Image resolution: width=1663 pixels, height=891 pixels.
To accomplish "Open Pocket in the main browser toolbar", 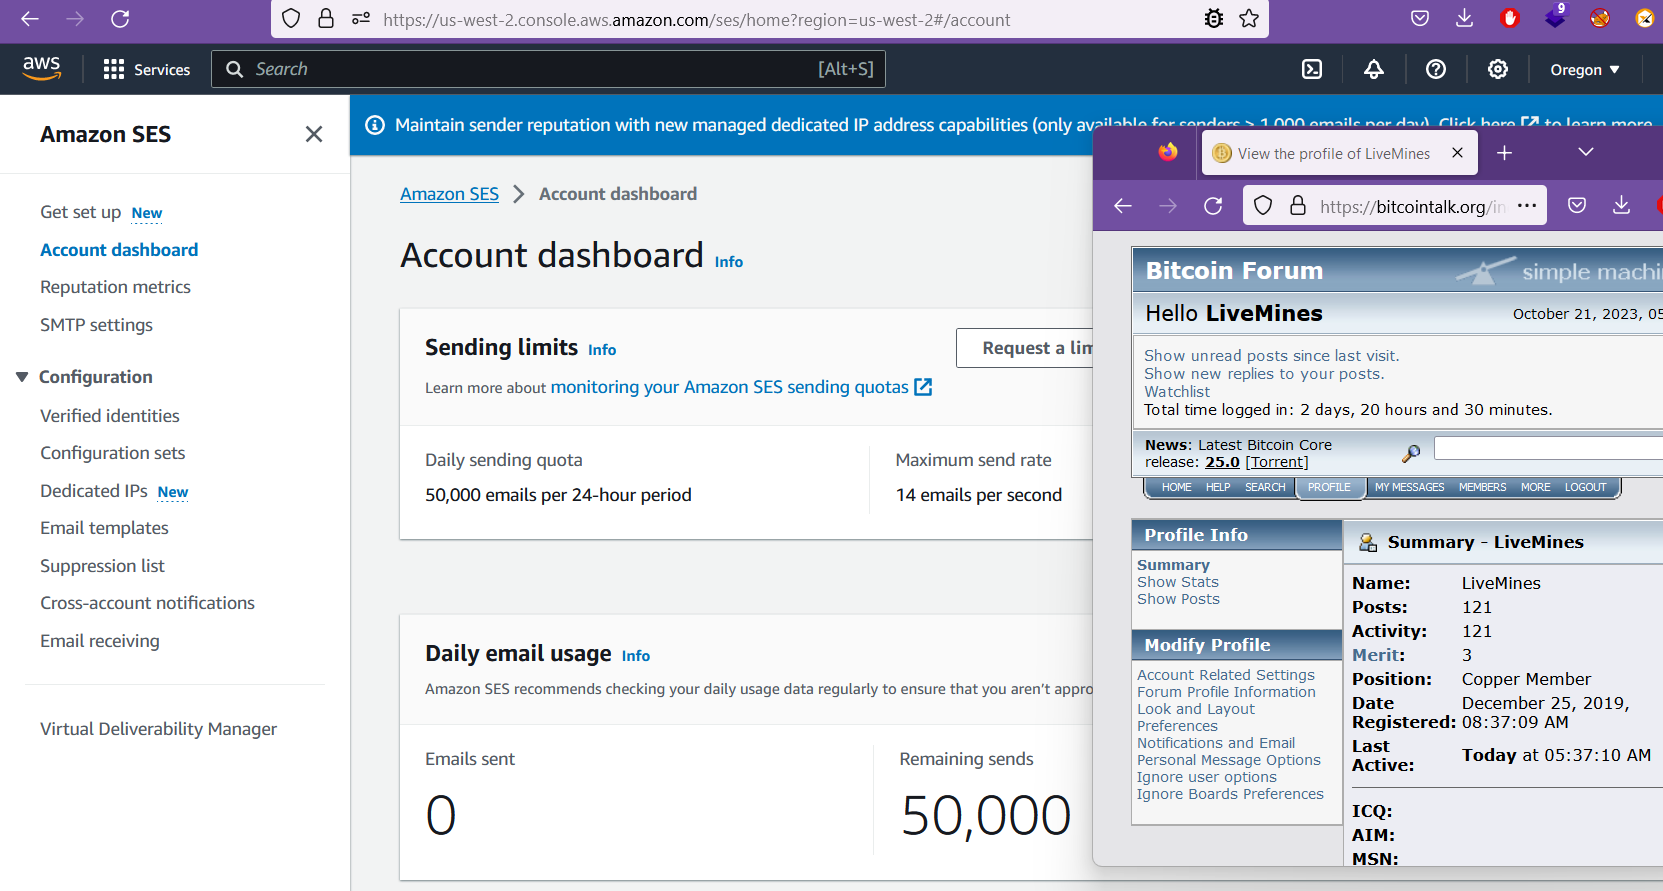I will (1420, 18).
